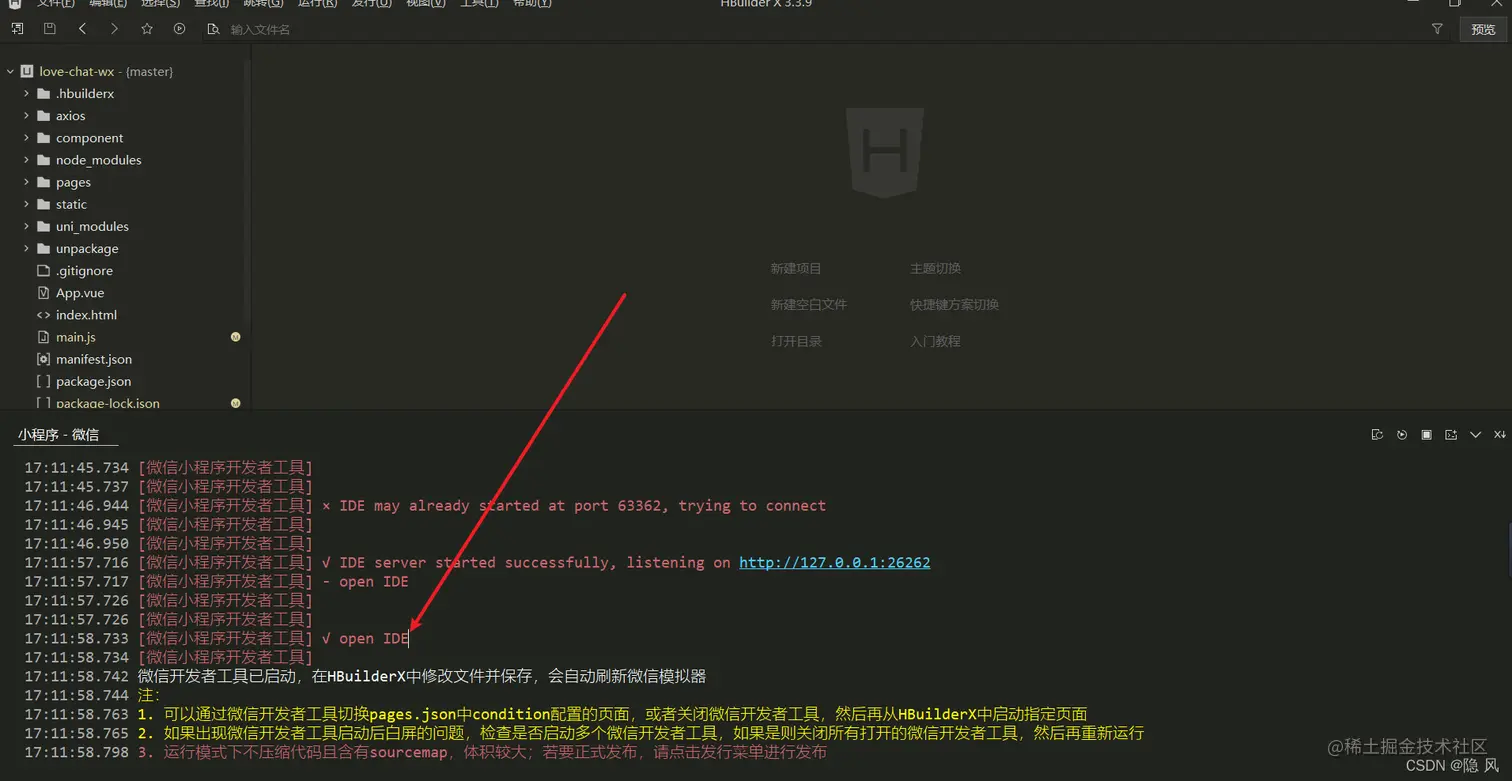Expand the unpackage folder
This screenshot has height=781, width=1512.
point(27,248)
